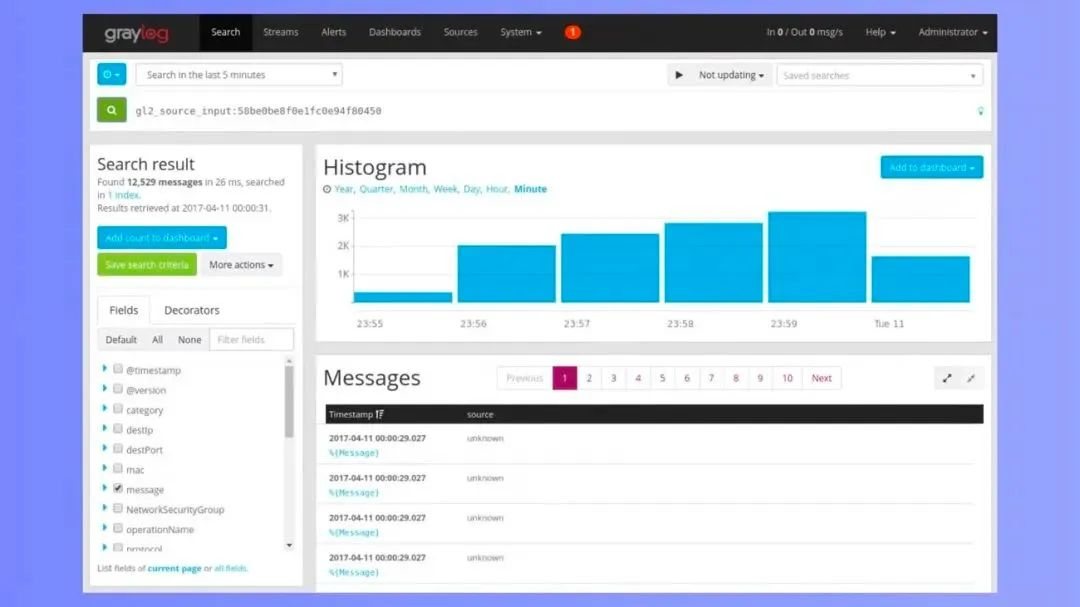Click the green search magnifier button
The height and width of the screenshot is (607, 1080).
click(x=112, y=110)
